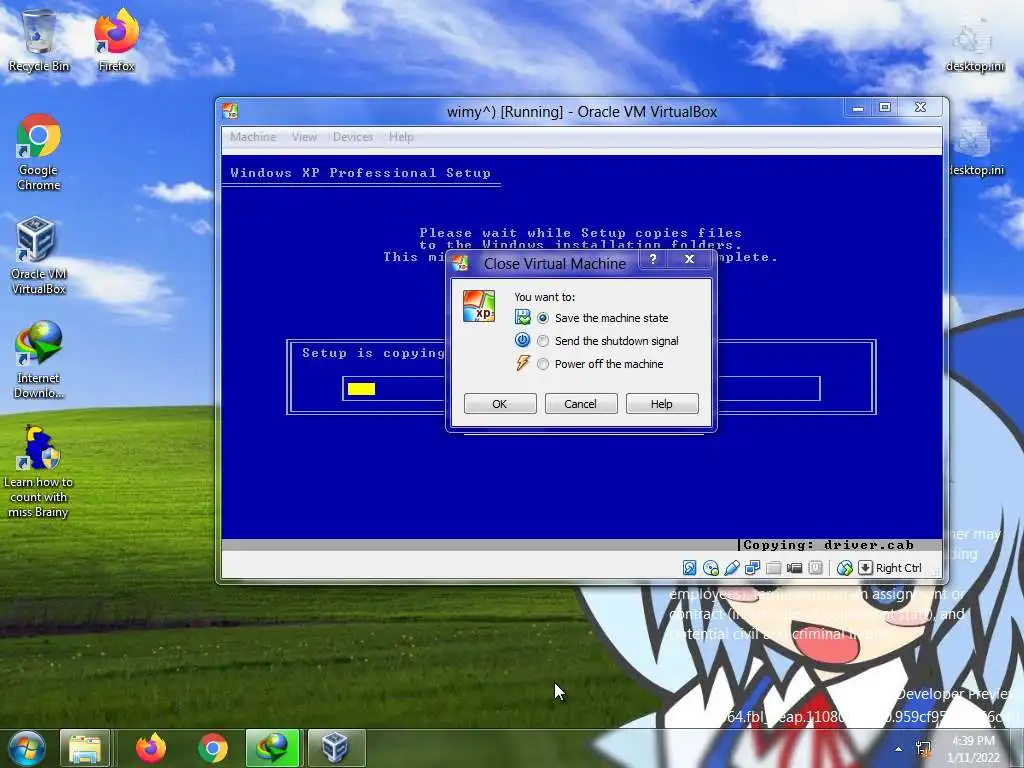Click the yellow setup progress bar
The image size is (1024, 768).
click(361, 389)
